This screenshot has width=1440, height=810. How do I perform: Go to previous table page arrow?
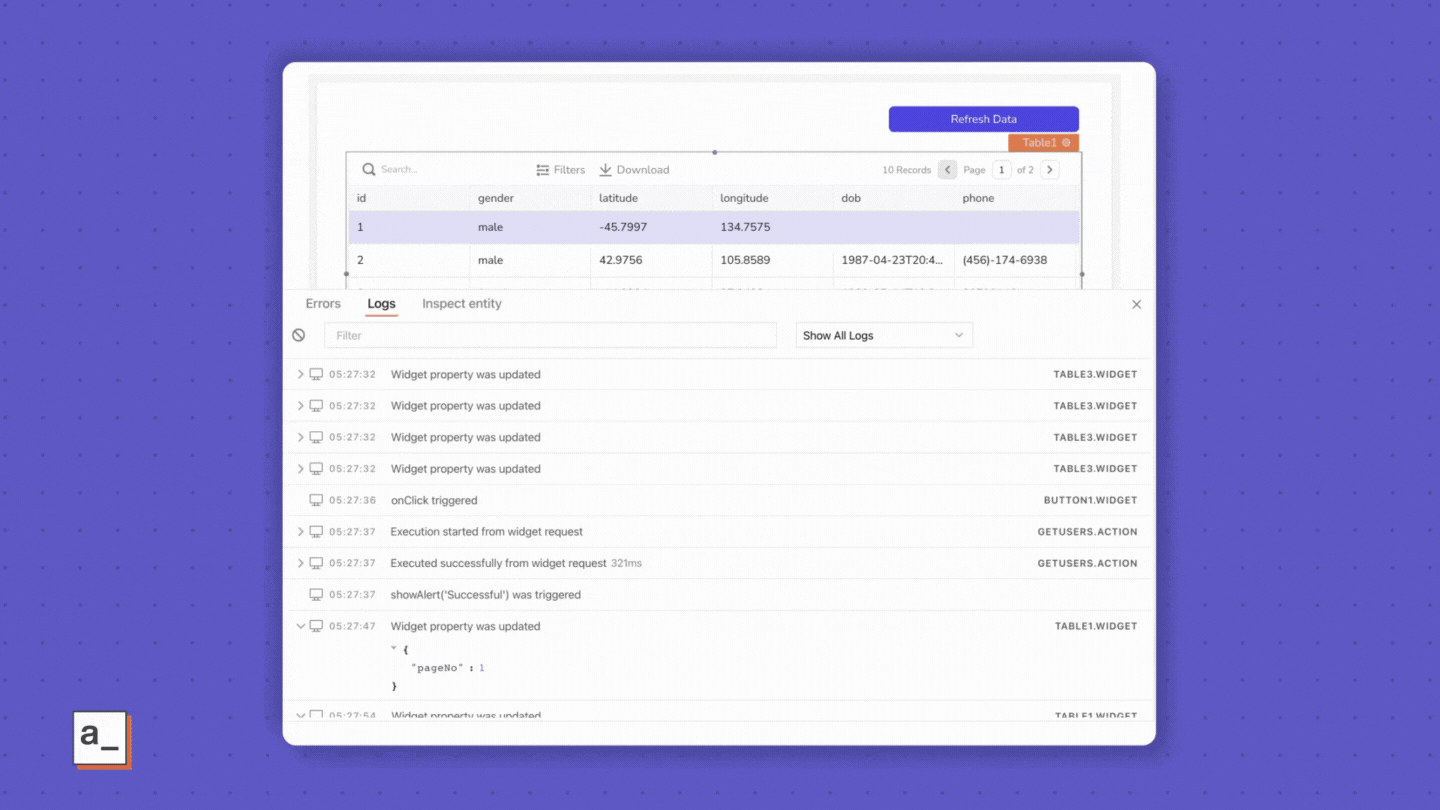pos(947,170)
